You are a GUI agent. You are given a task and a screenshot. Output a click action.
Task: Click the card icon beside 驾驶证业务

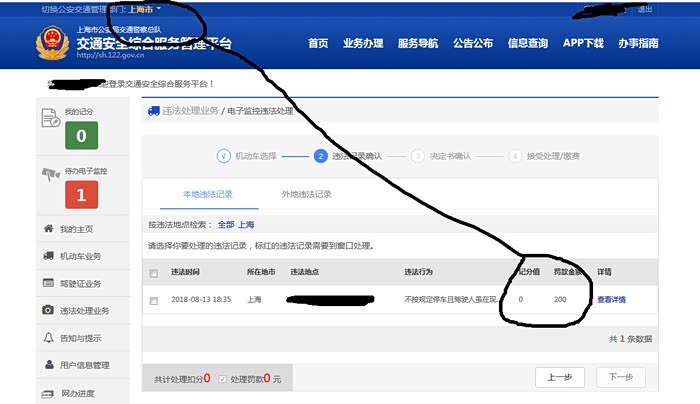(48, 283)
